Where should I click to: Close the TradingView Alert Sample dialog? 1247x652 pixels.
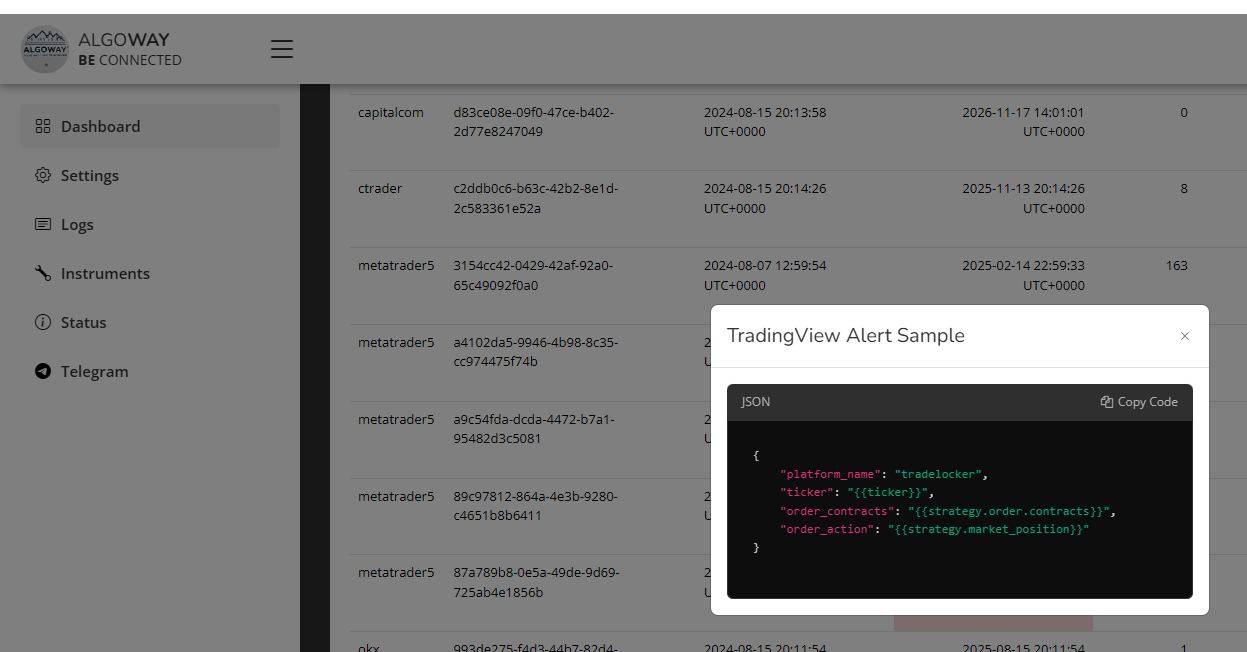[x=1185, y=336]
